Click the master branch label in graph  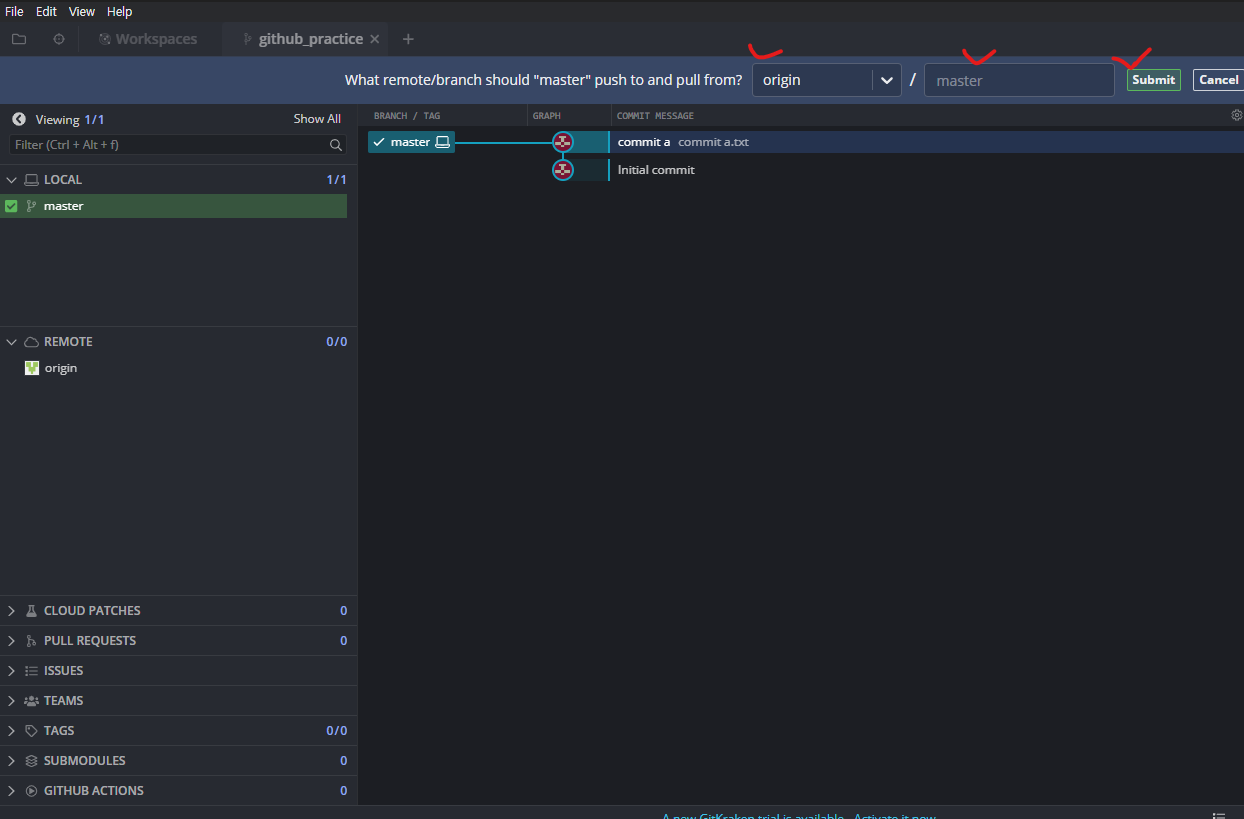(x=411, y=142)
